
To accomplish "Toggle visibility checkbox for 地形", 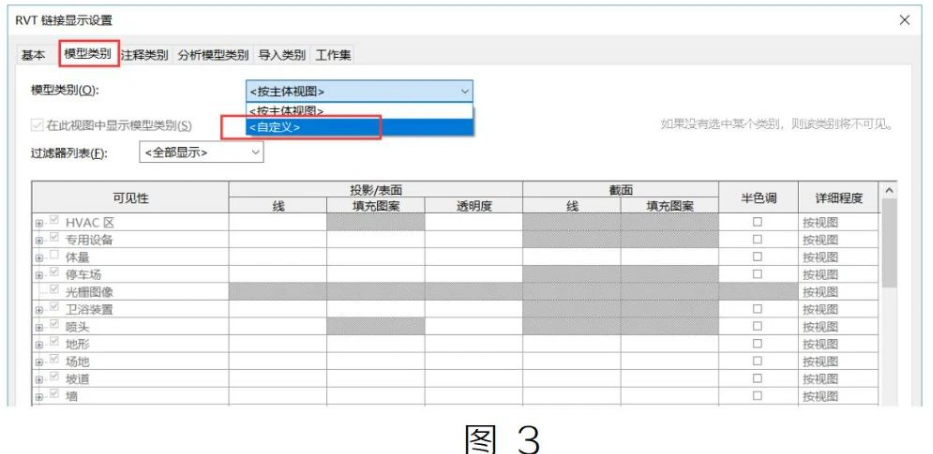I will pos(55,342).
